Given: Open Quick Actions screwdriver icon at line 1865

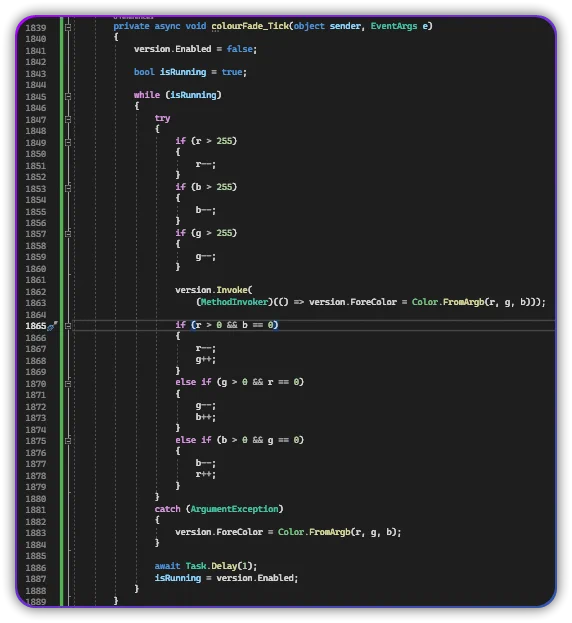Looking at the screenshot, I should pyautogui.click(x=52, y=326).
